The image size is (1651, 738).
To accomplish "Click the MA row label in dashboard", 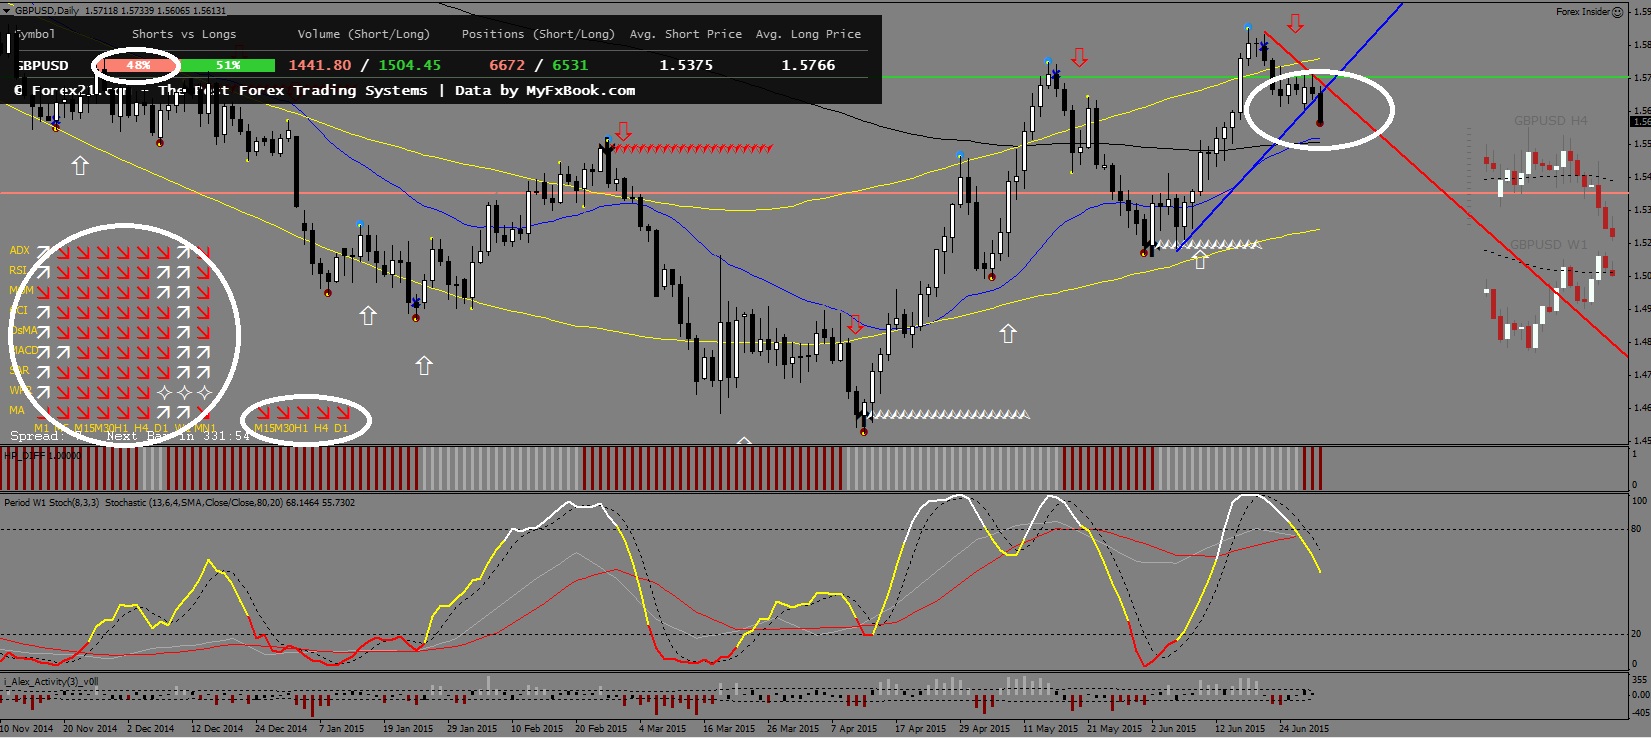I will (17, 410).
